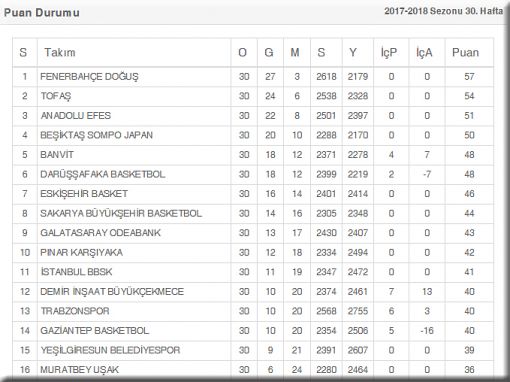The height and width of the screenshot is (382, 510).
Task: Click the 2538 scored value for Tofaş
Action: [326, 96]
